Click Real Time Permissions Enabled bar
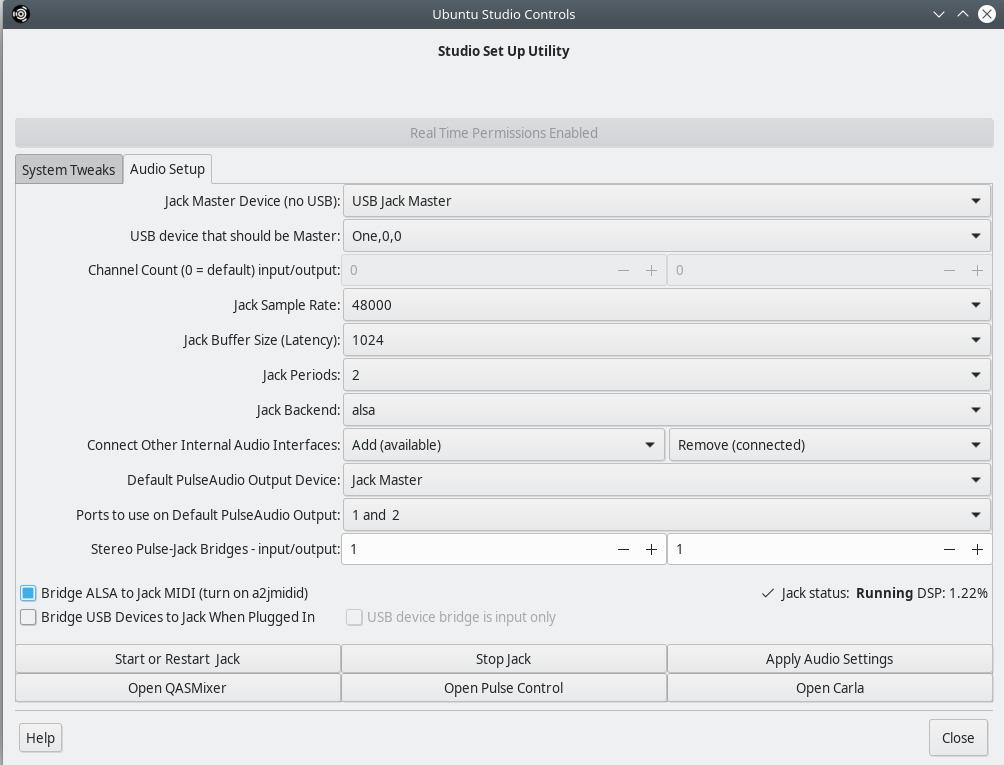 (x=504, y=133)
